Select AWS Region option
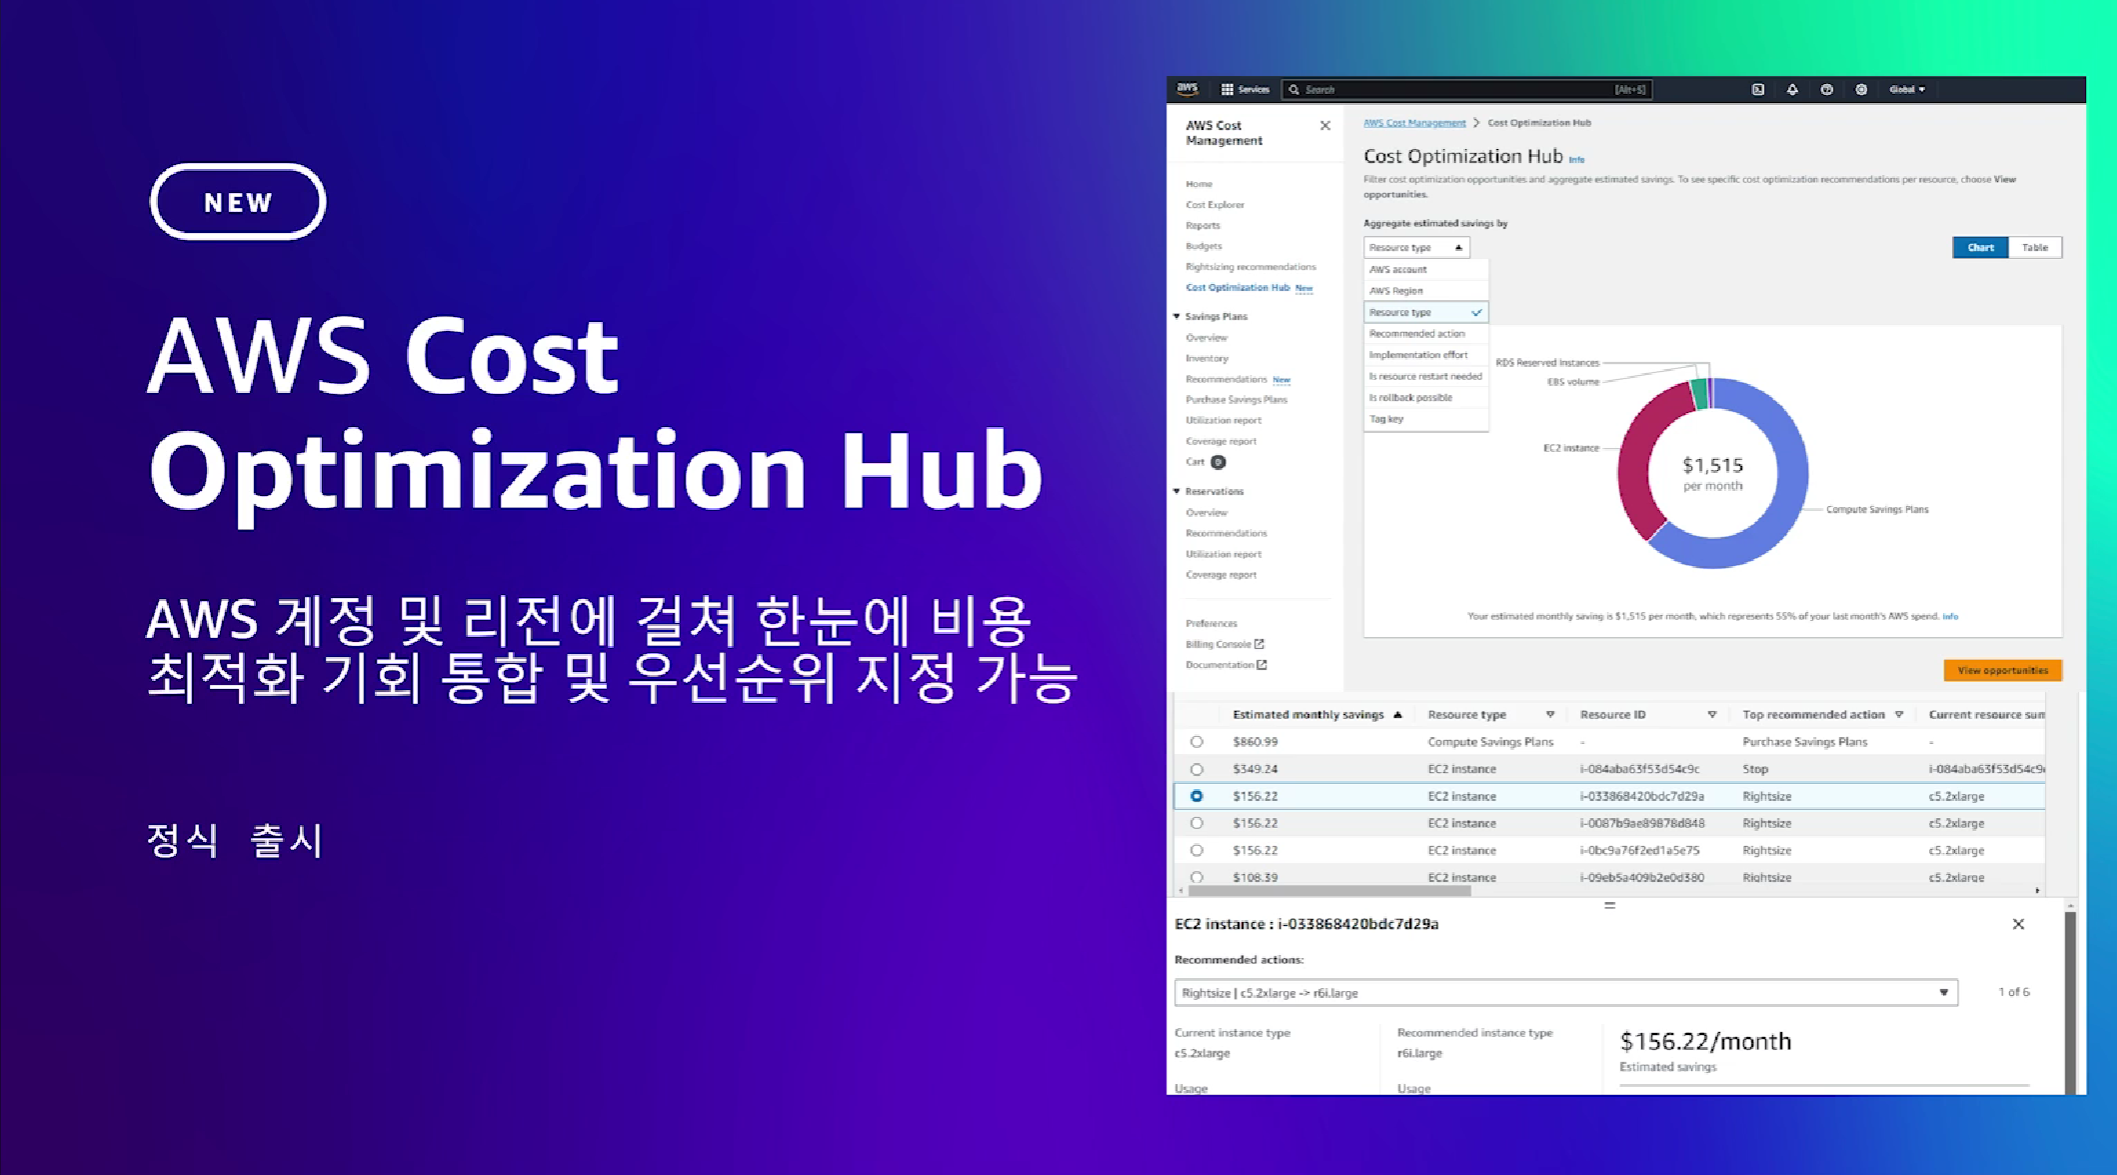 1425,291
